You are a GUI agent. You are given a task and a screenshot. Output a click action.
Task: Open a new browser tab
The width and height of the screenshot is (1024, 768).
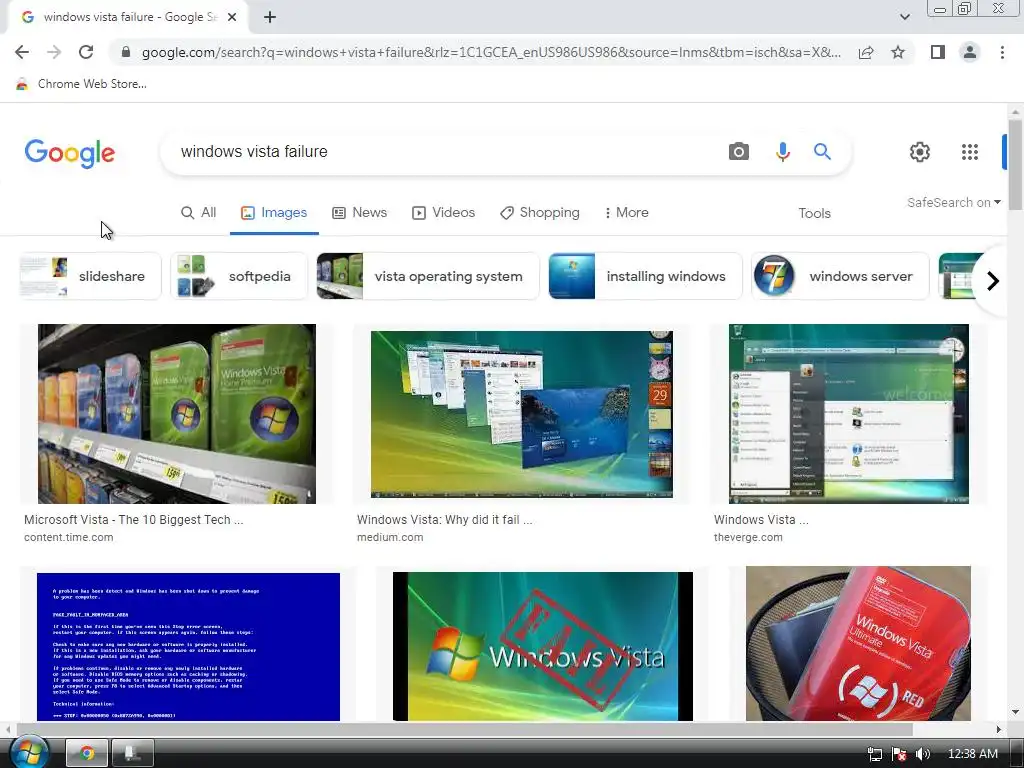270,18
